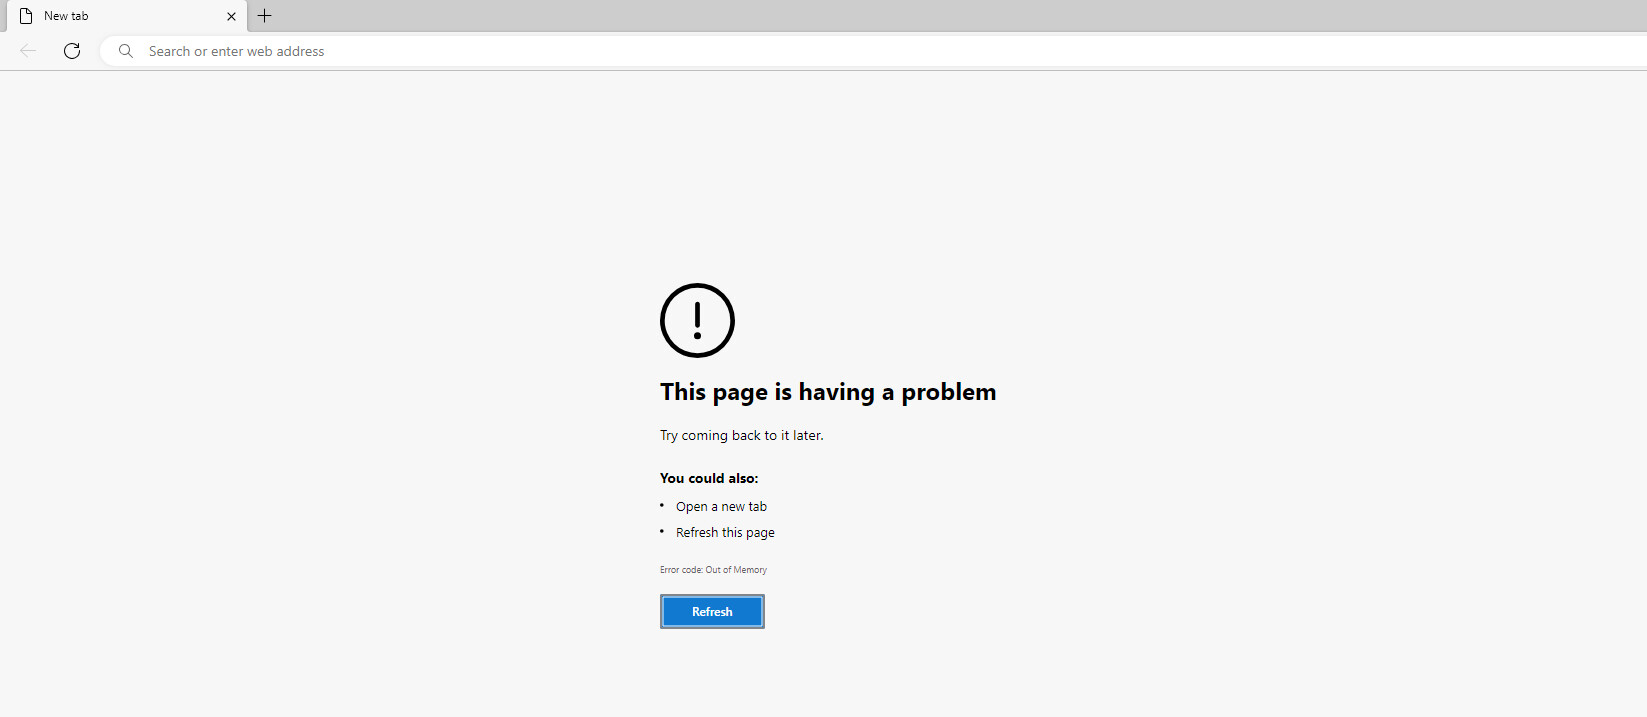Click the bullet before "Open a new tab"

pos(662,505)
